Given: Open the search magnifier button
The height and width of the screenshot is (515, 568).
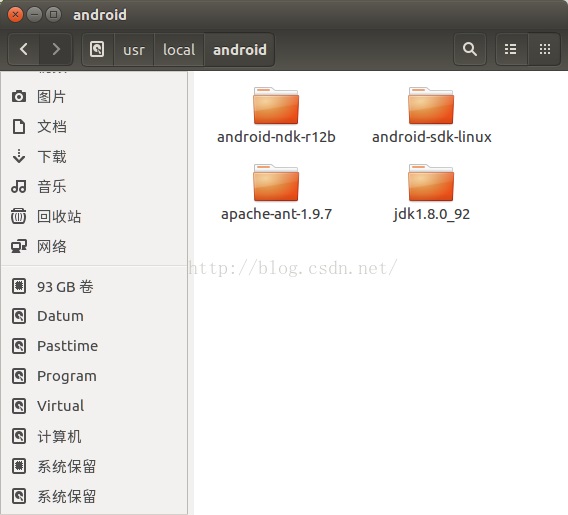Looking at the screenshot, I should (469, 49).
